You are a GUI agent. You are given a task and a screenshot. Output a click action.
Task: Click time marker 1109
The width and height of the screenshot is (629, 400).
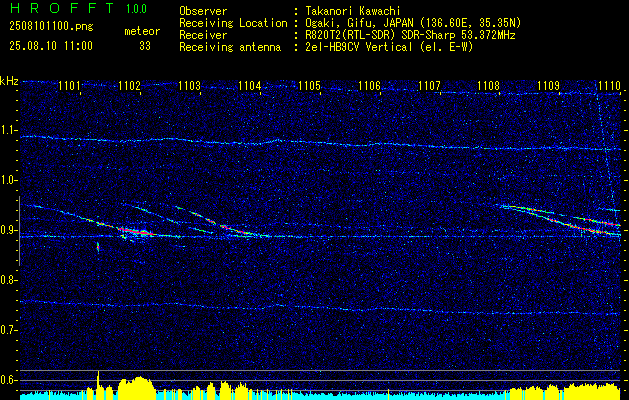[x=549, y=85]
